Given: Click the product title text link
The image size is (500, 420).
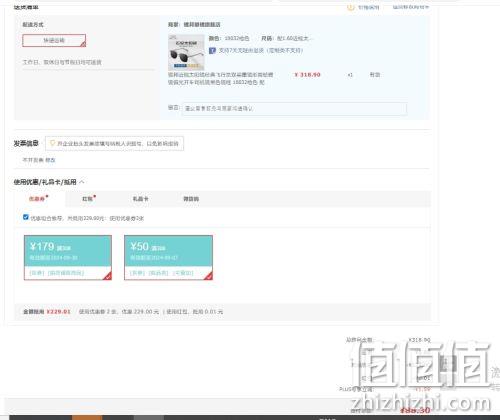Looking at the screenshot, I should point(220,78).
